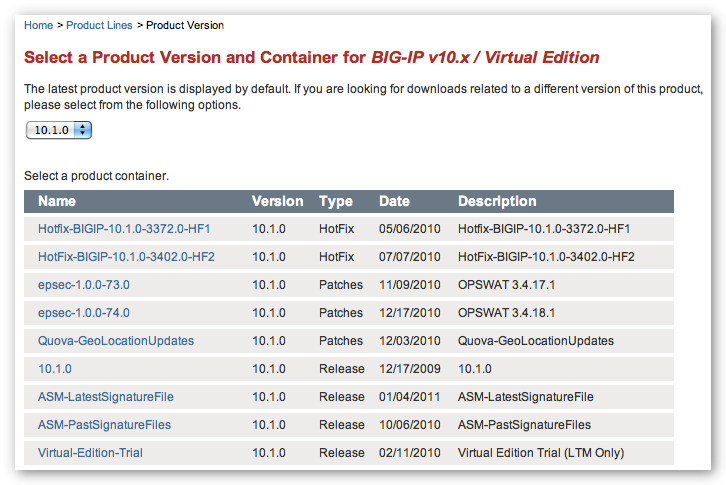
Task: Click date 01/04/2011 cell
Action: pos(410,397)
